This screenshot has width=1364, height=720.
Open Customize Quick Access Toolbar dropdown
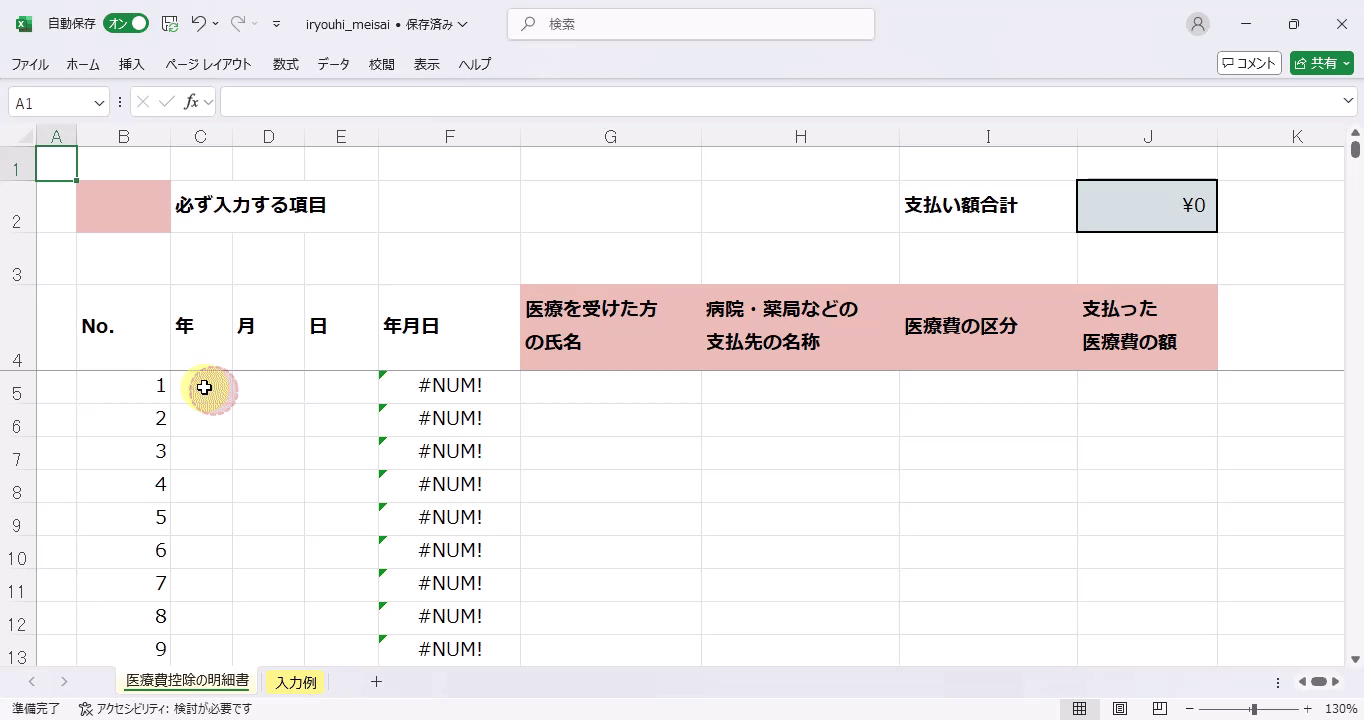click(x=277, y=24)
